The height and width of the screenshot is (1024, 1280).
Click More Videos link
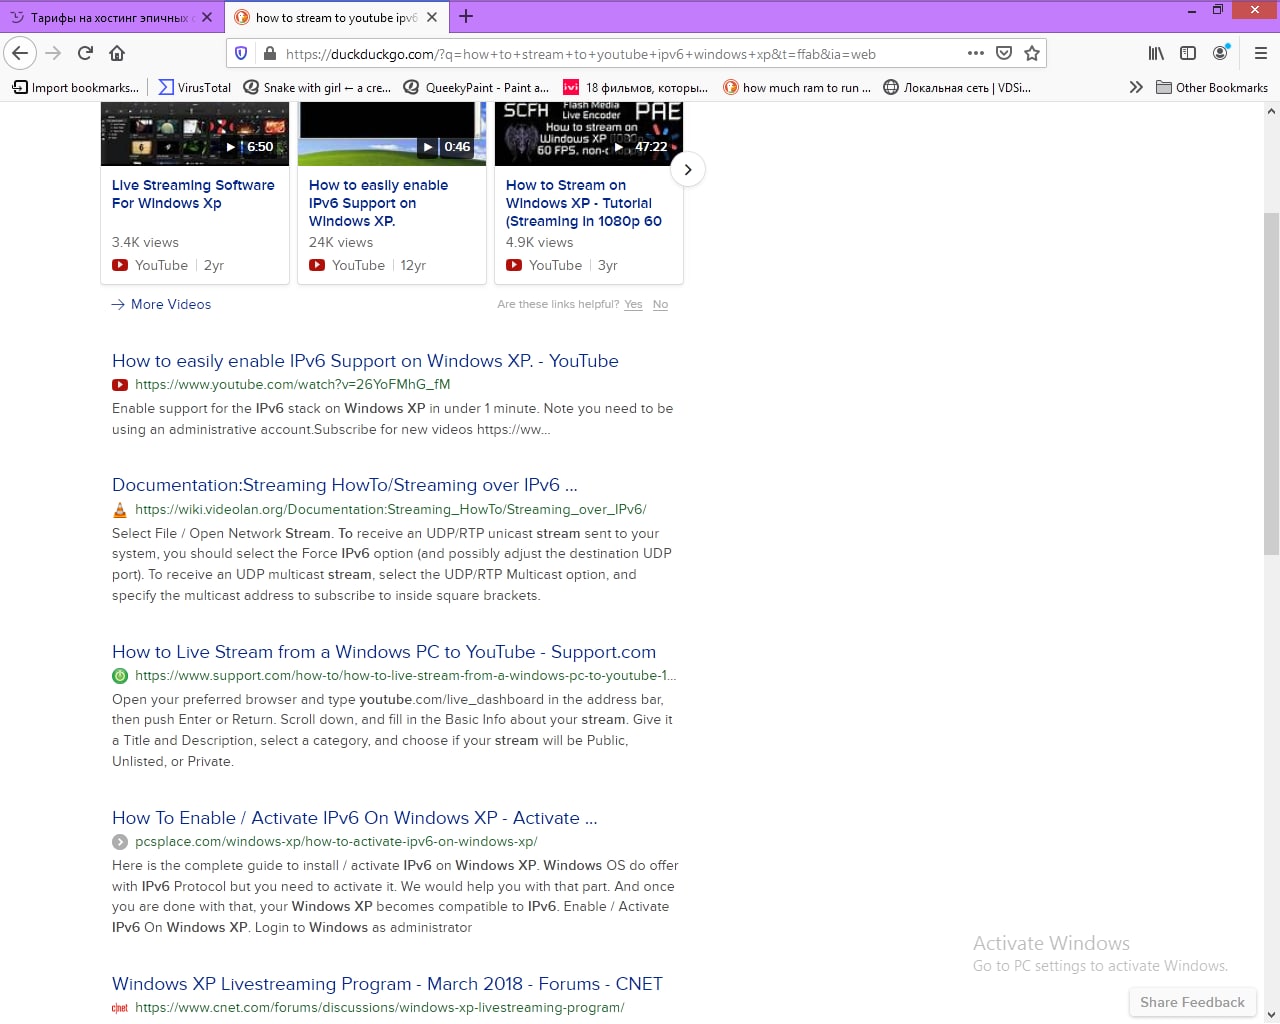pyautogui.click(x=161, y=304)
